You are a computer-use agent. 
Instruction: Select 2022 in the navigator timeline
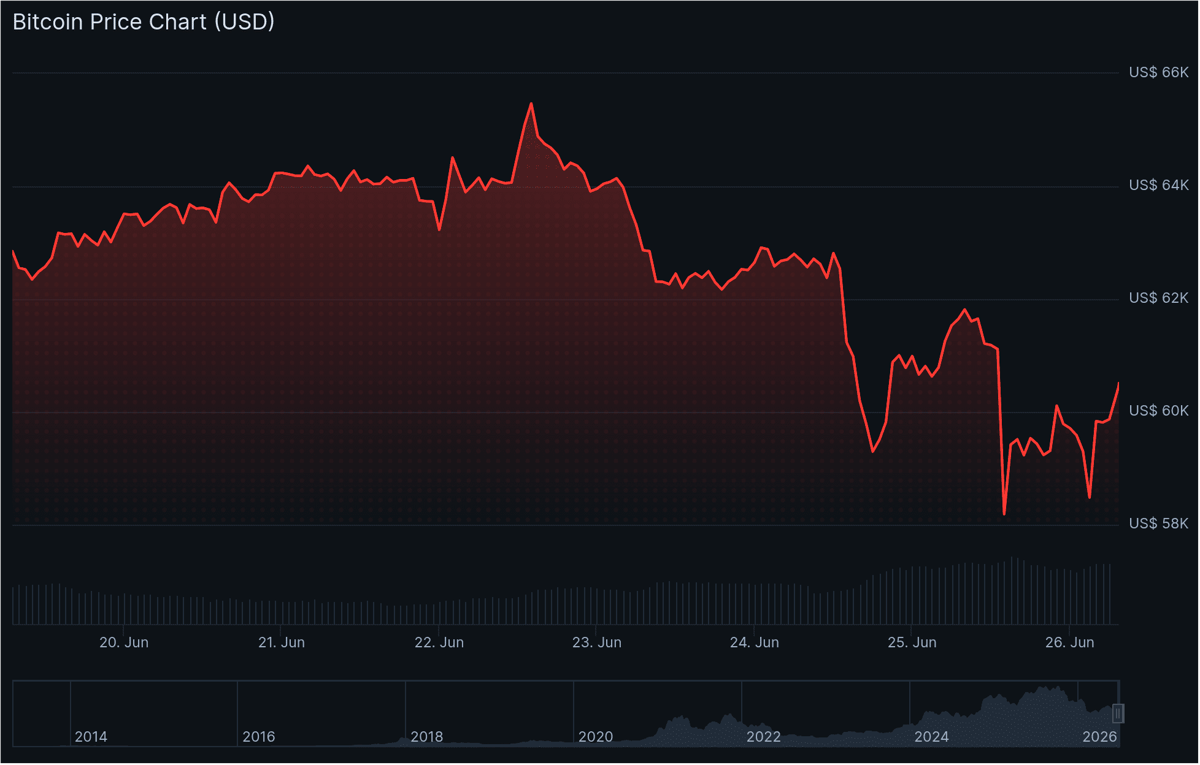(x=763, y=737)
